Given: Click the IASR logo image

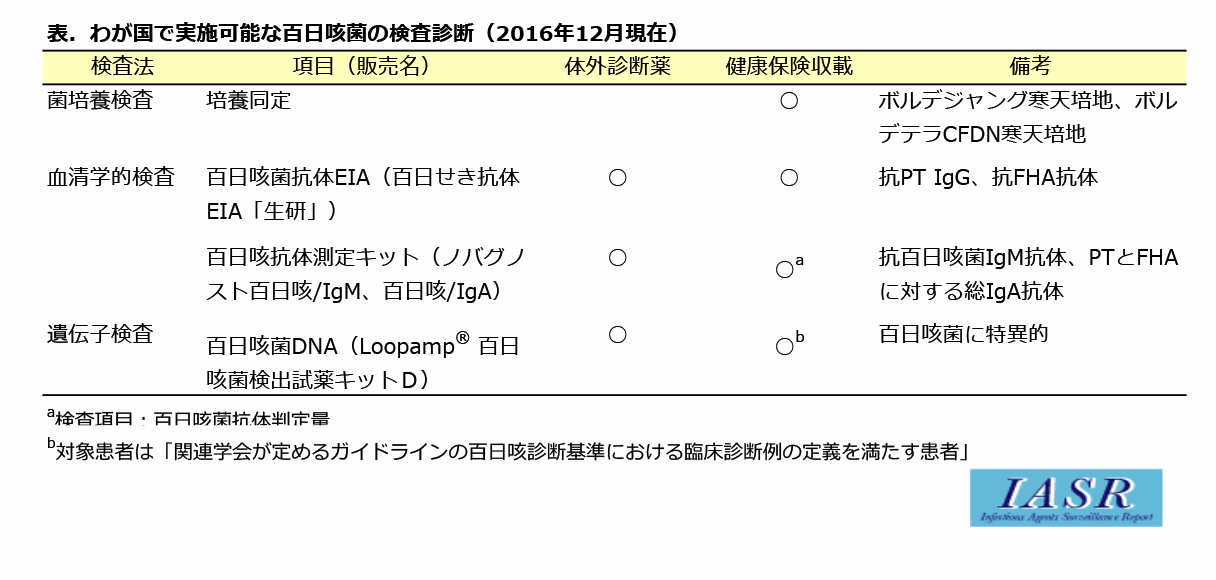Looking at the screenshot, I should coord(1065,498).
